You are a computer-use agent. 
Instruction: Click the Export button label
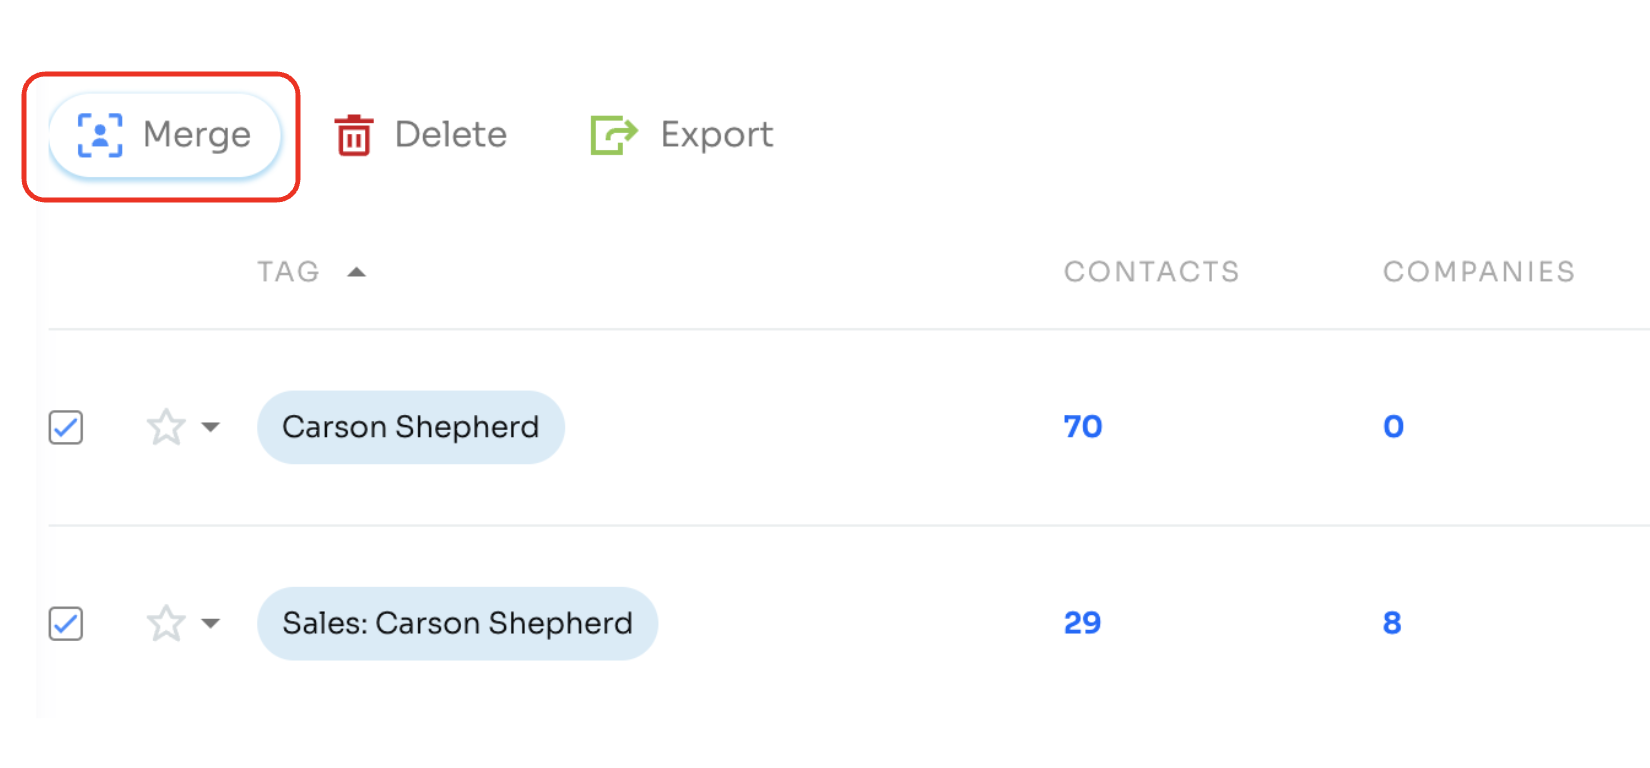click(x=717, y=135)
